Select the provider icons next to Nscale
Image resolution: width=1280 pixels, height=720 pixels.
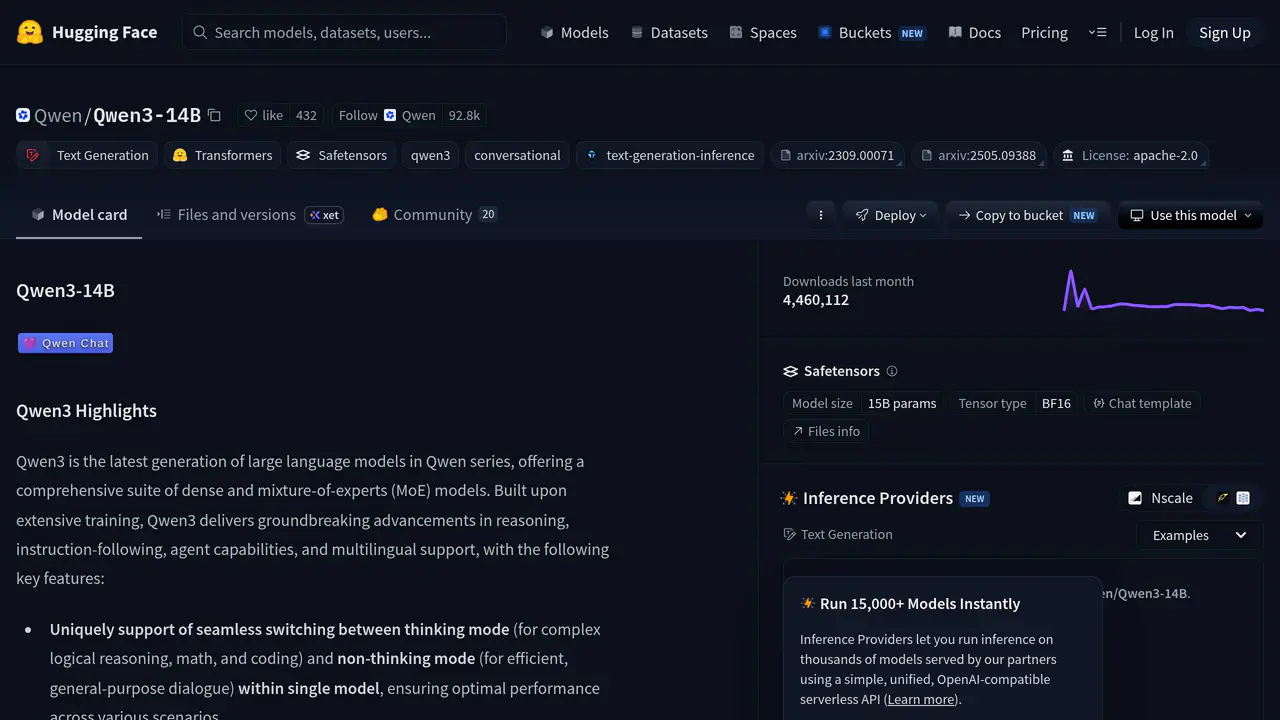coord(1233,498)
